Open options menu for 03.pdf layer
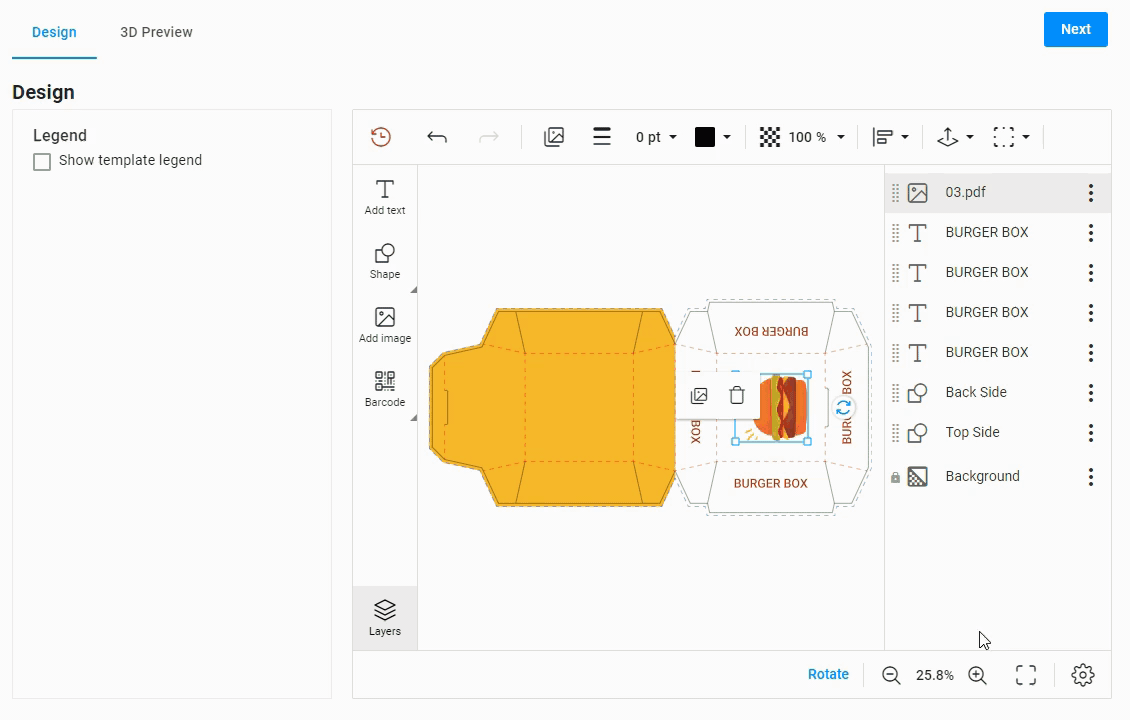The image size is (1130, 720). point(1091,192)
